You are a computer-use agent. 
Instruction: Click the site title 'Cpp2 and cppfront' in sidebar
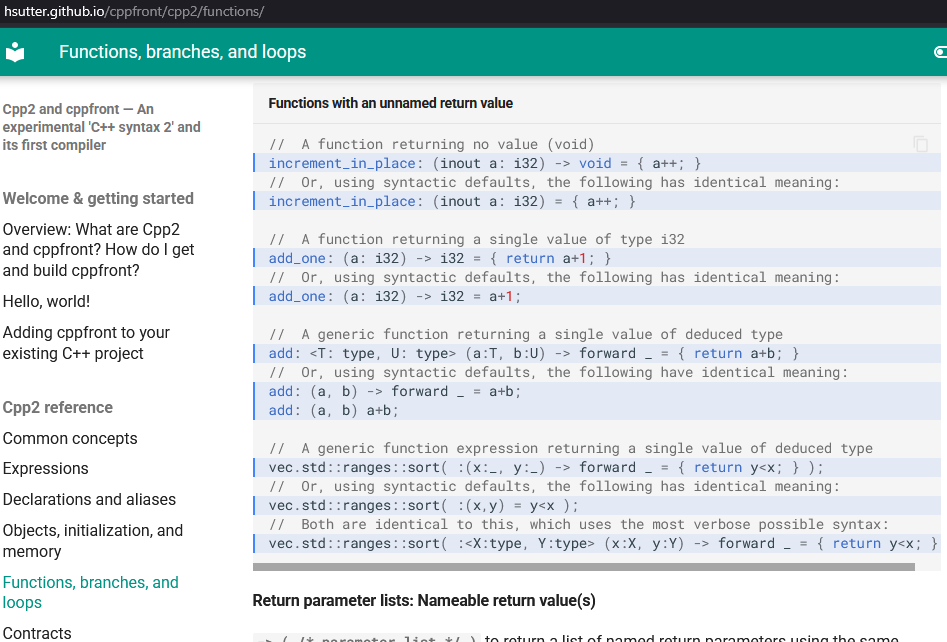(101, 127)
